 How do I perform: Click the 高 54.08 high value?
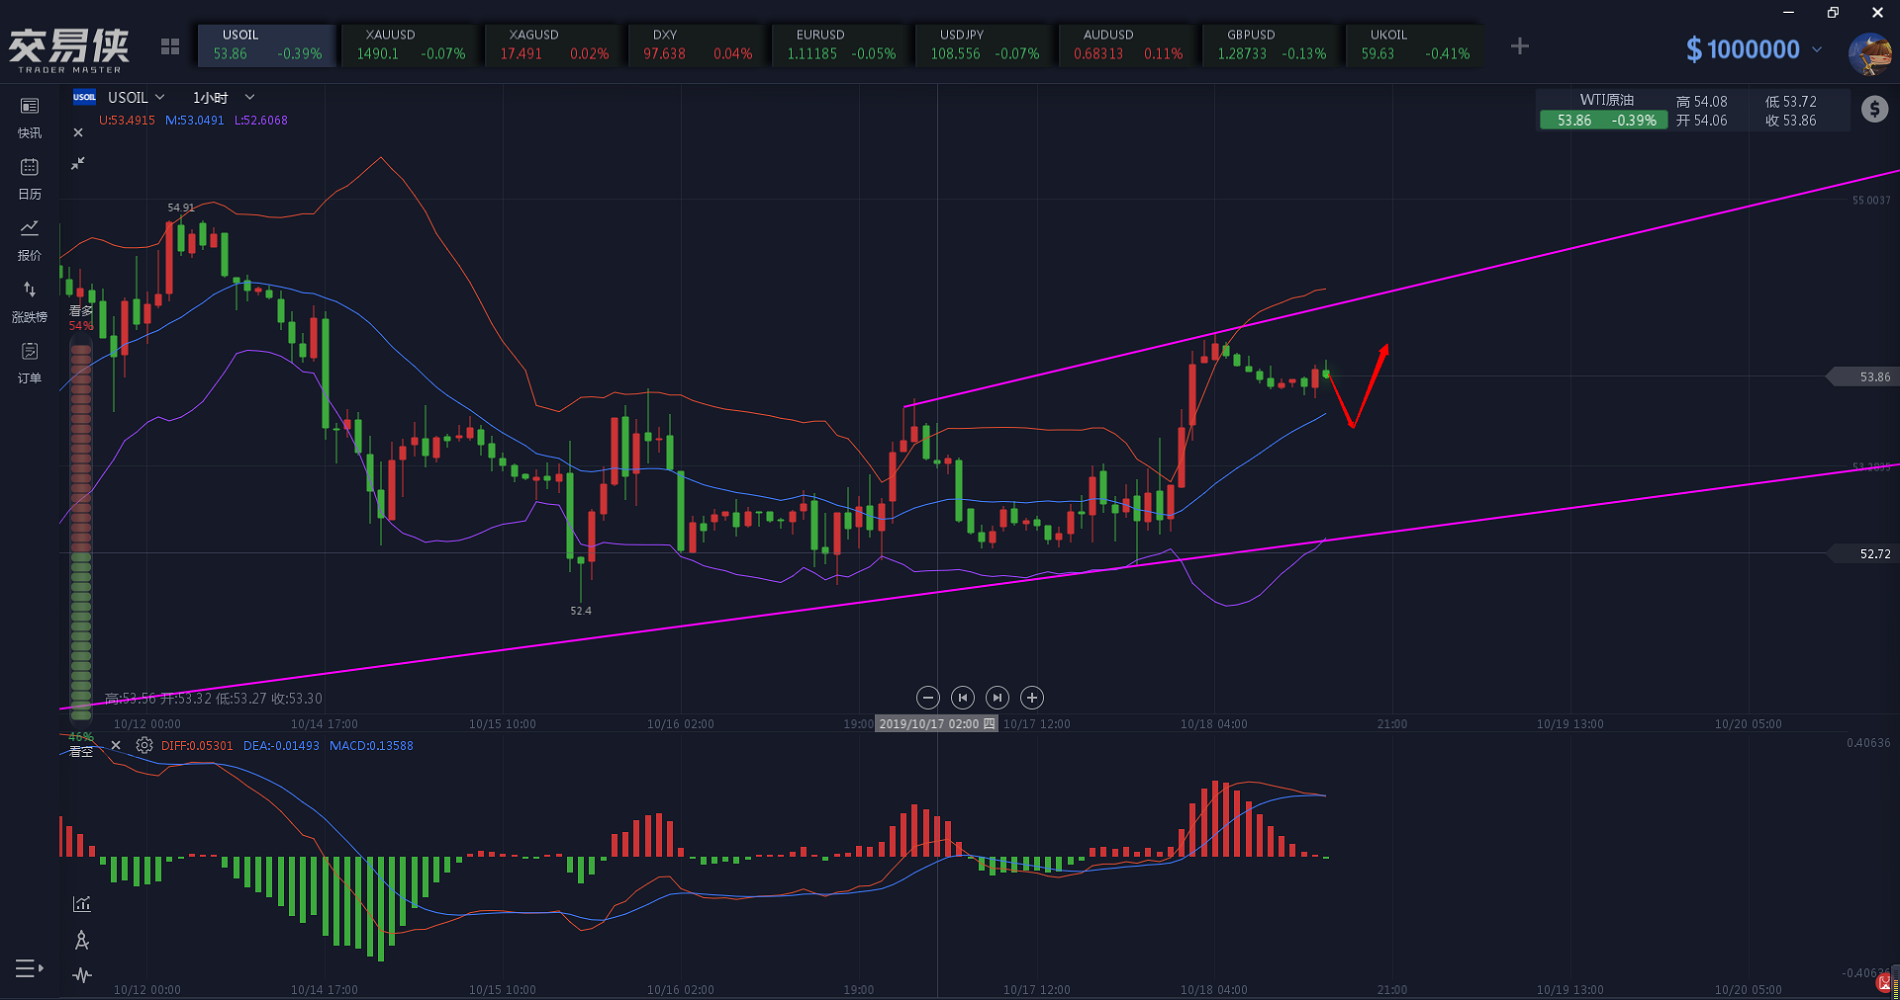pos(1702,101)
